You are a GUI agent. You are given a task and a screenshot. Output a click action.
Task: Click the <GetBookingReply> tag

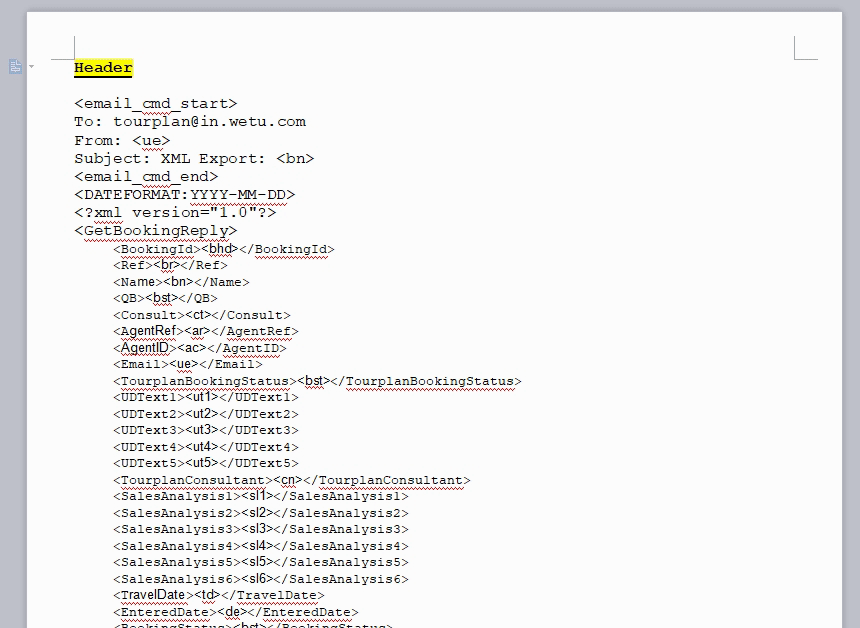click(156, 231)
